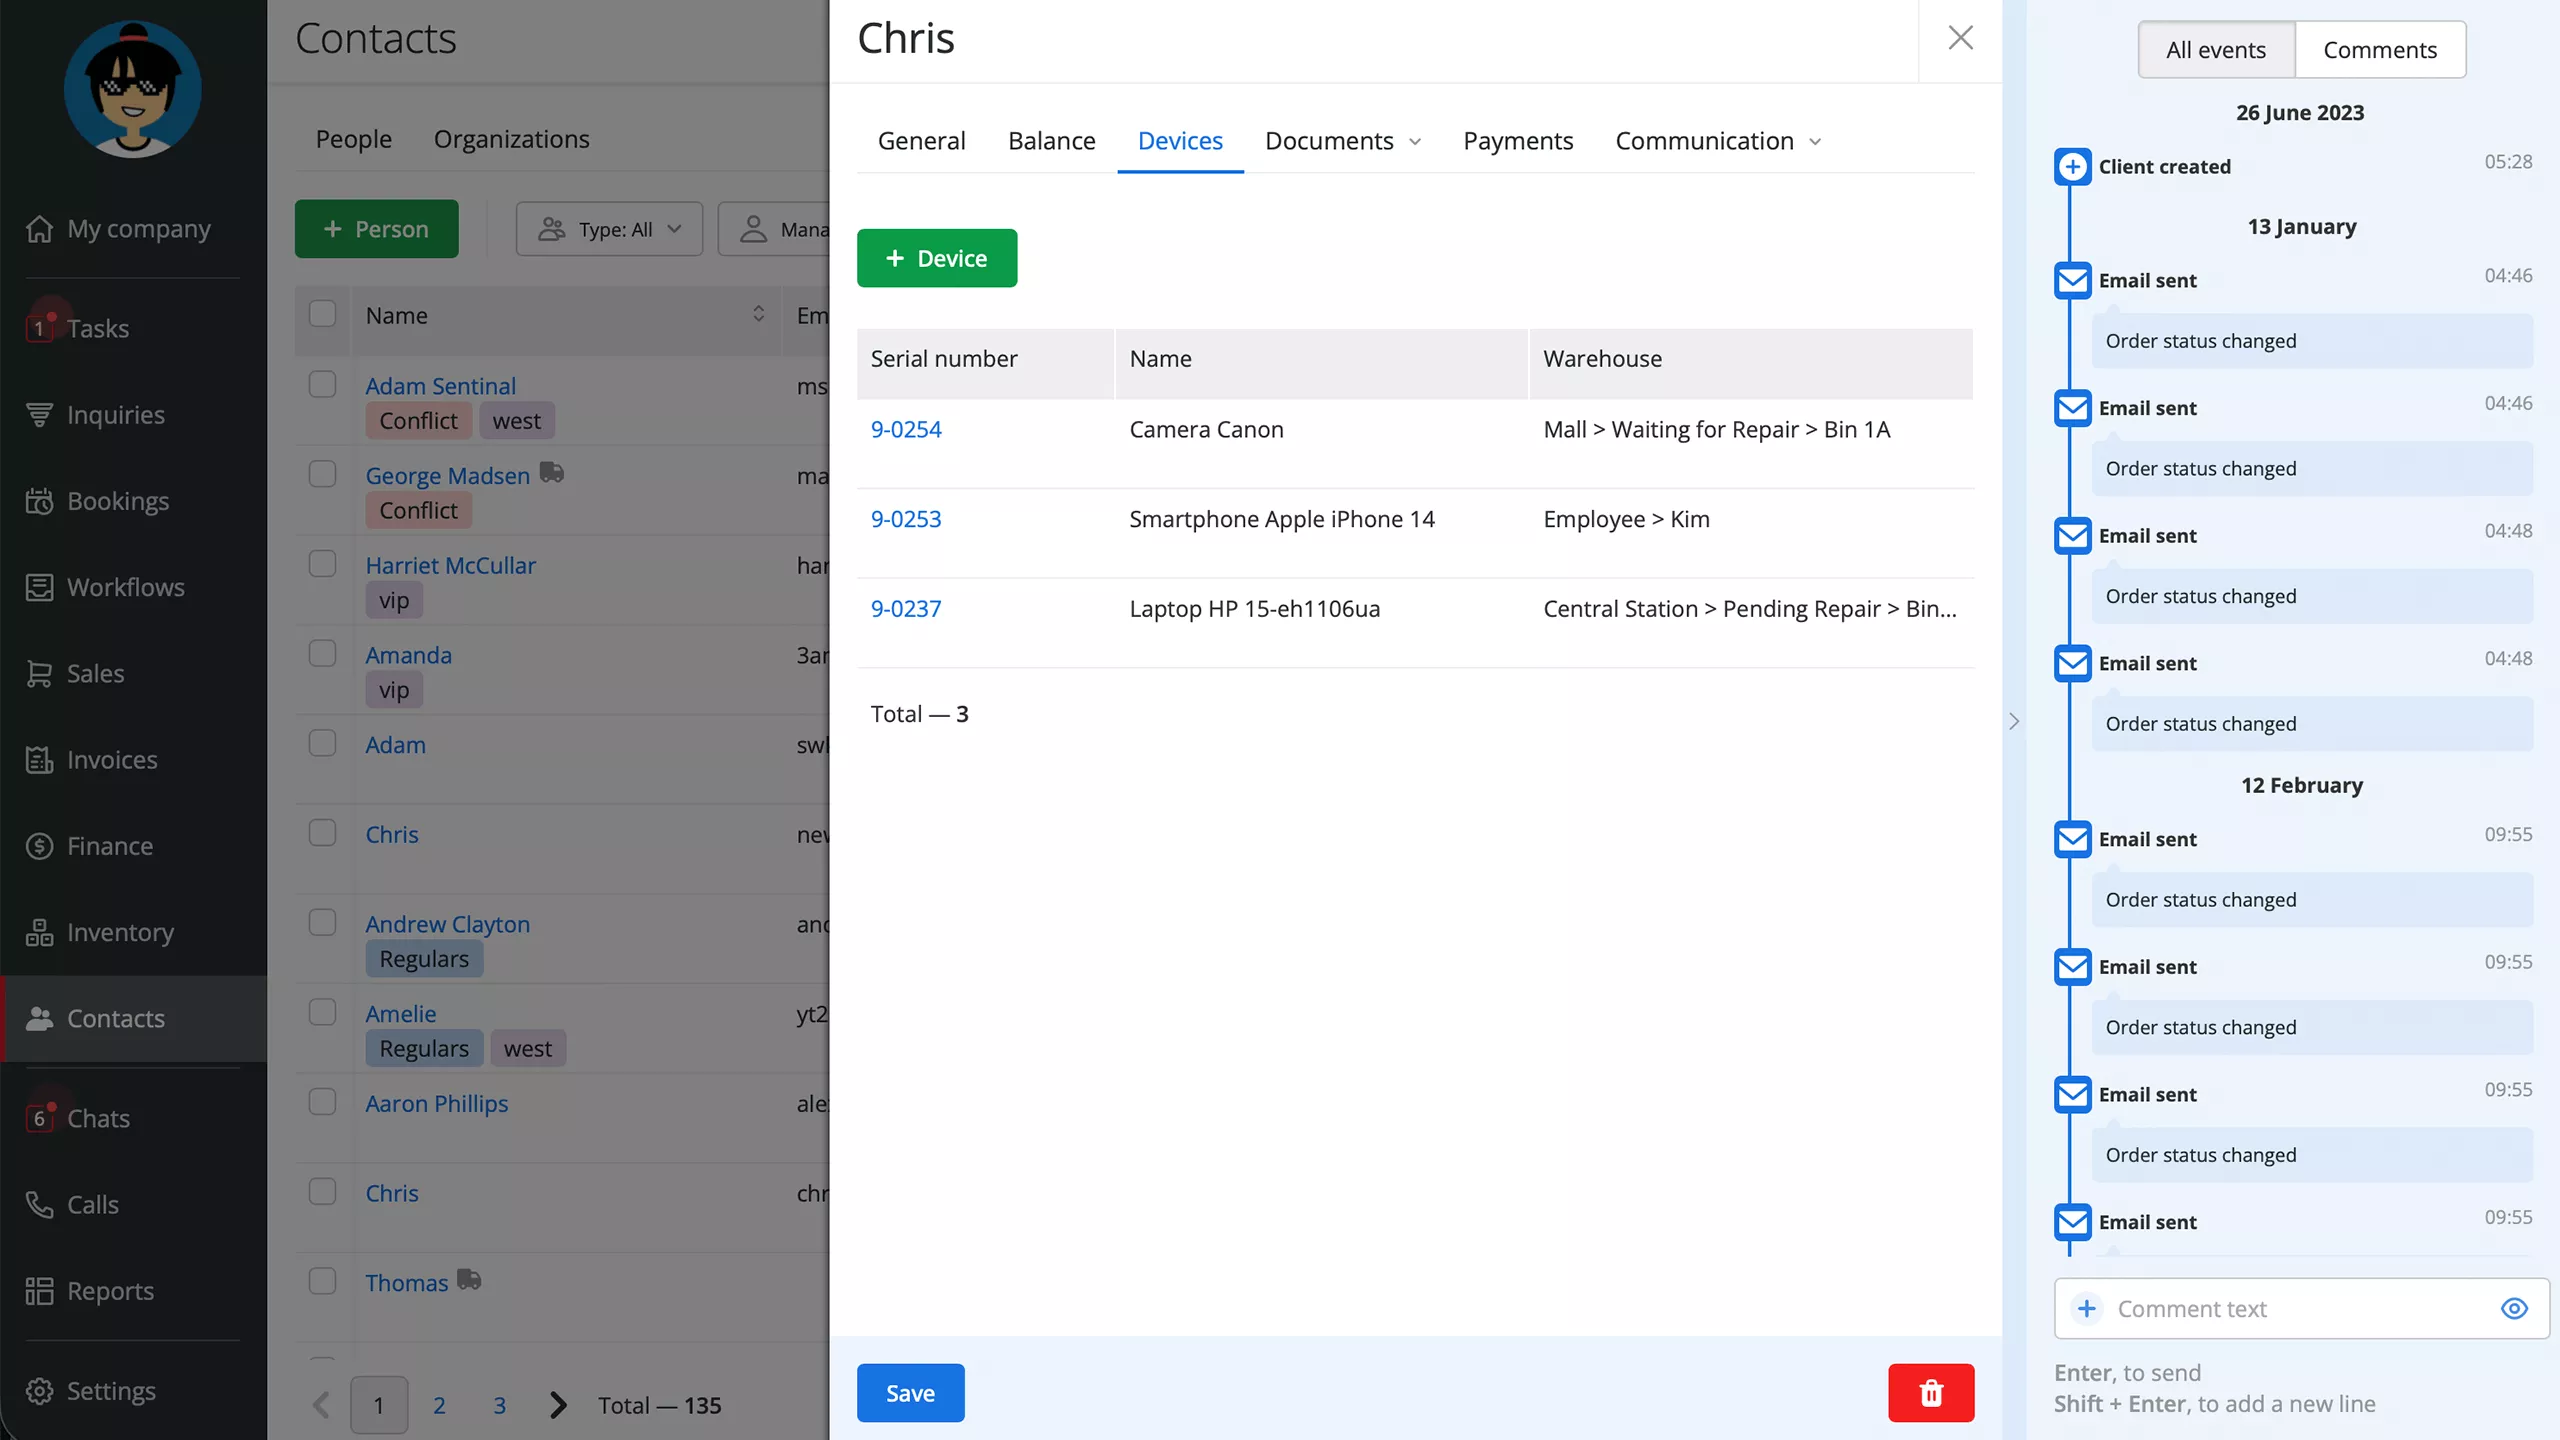This screenshot has width=2560, height=1440.
Task: Click the green Device button
Action: 936,258
